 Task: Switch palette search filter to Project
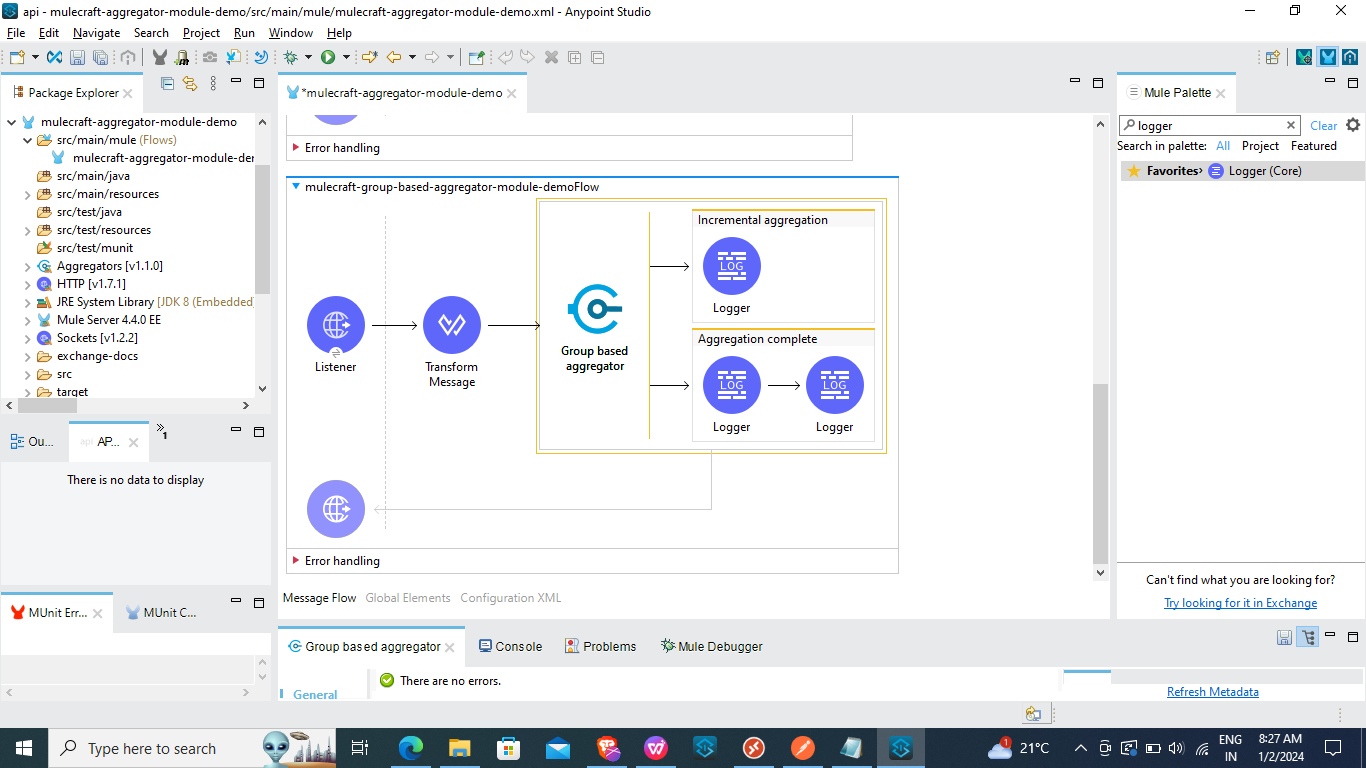point(1260,146)
